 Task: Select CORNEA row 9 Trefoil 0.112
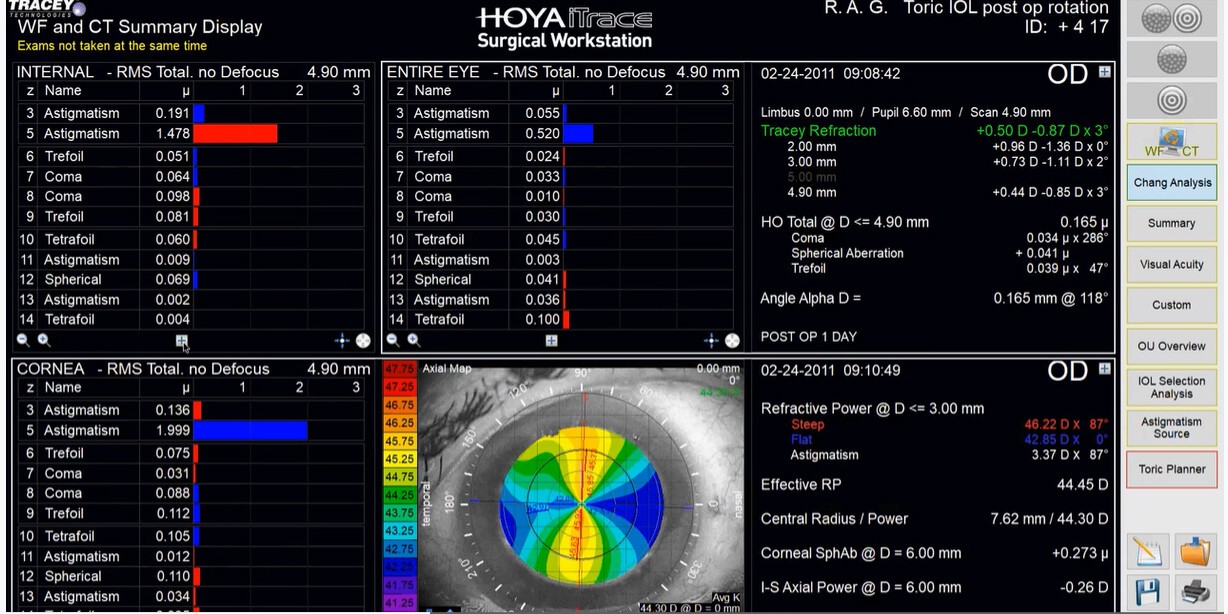click(x=191, y=514)
